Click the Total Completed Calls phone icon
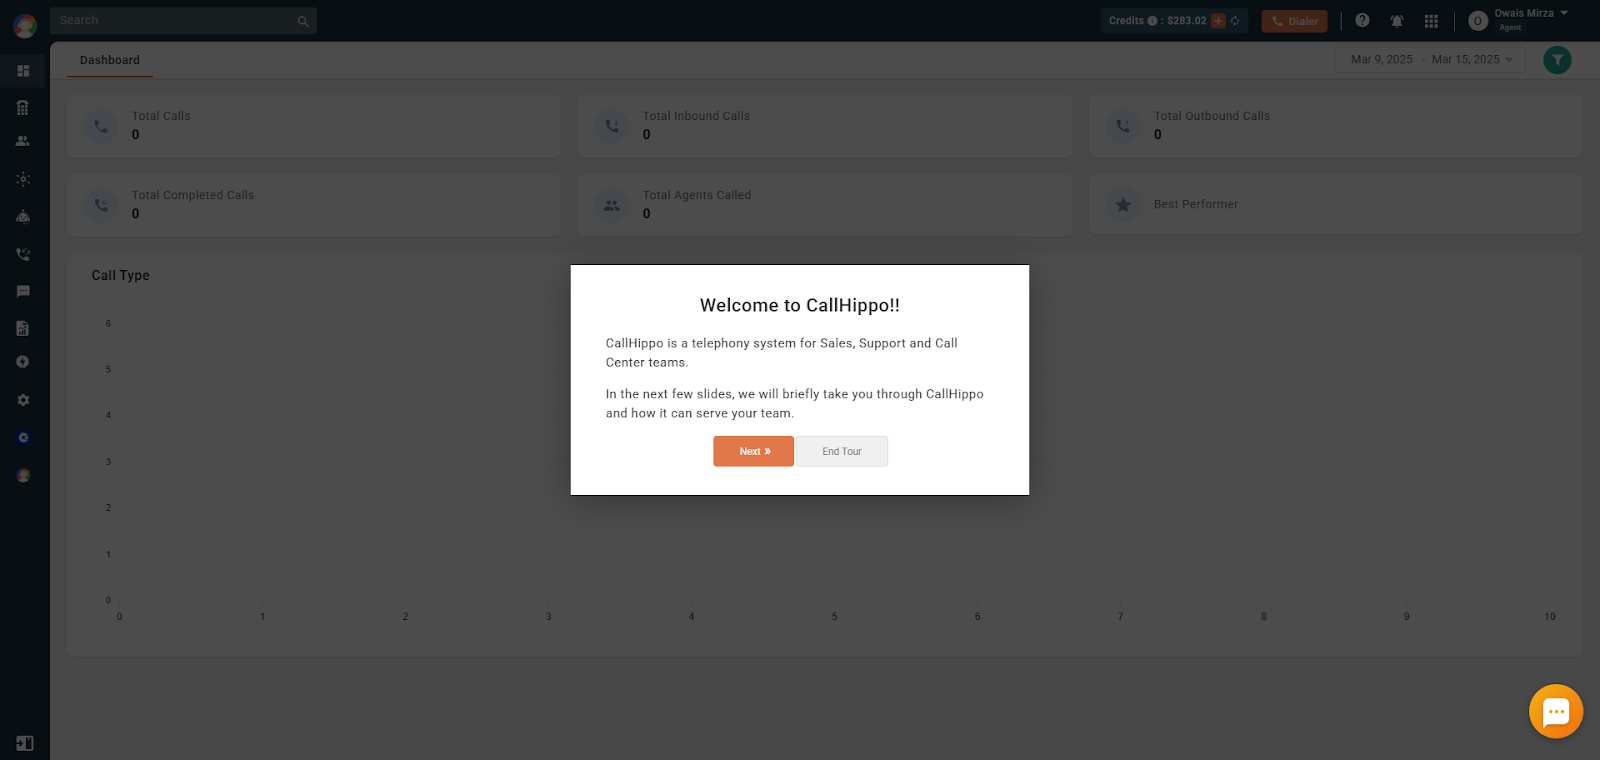This screenshot has width=1600, height=760. 101,205
